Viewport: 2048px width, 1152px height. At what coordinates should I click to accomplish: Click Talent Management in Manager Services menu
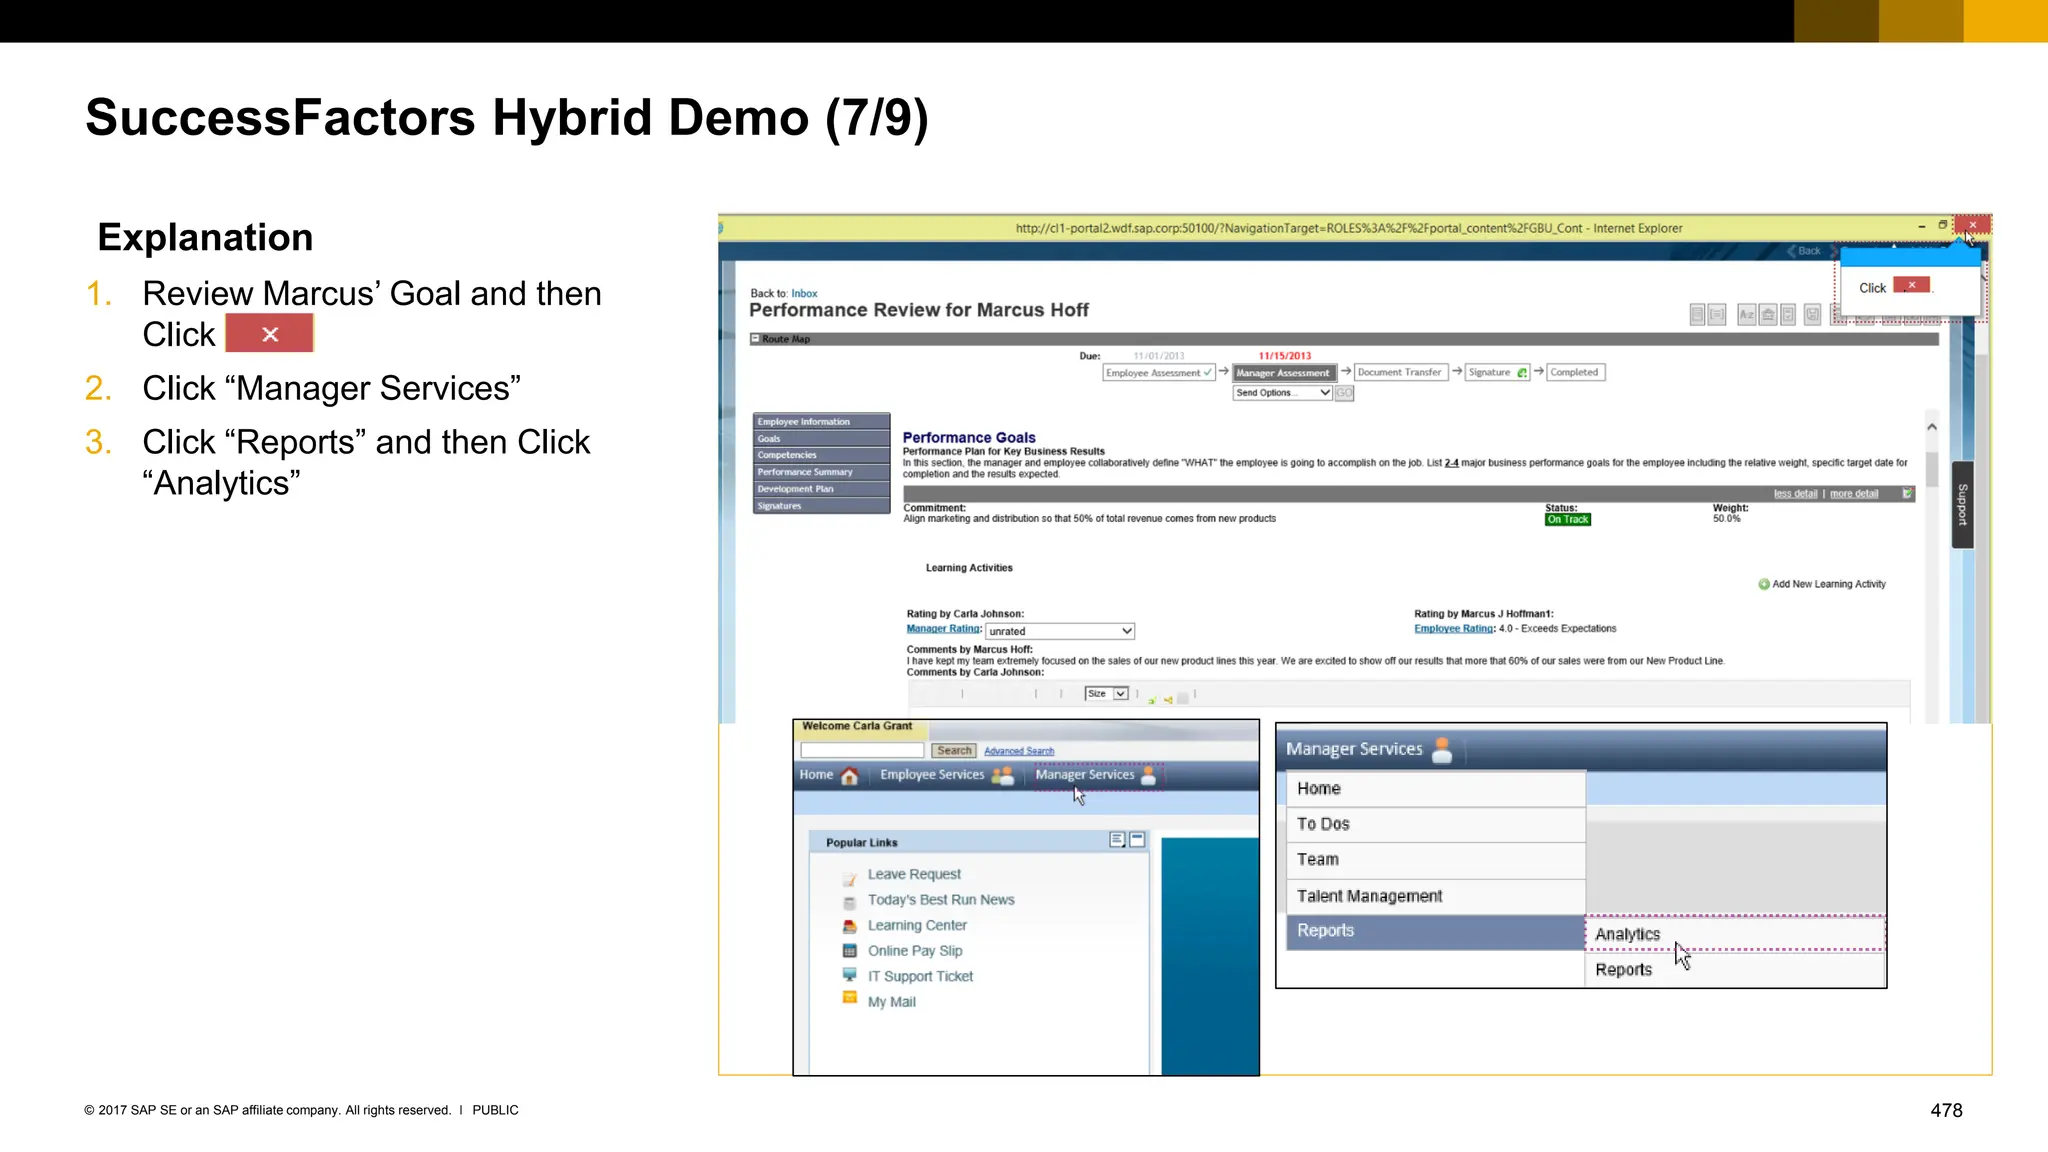pyautogui.click(x=1435, y=896)
